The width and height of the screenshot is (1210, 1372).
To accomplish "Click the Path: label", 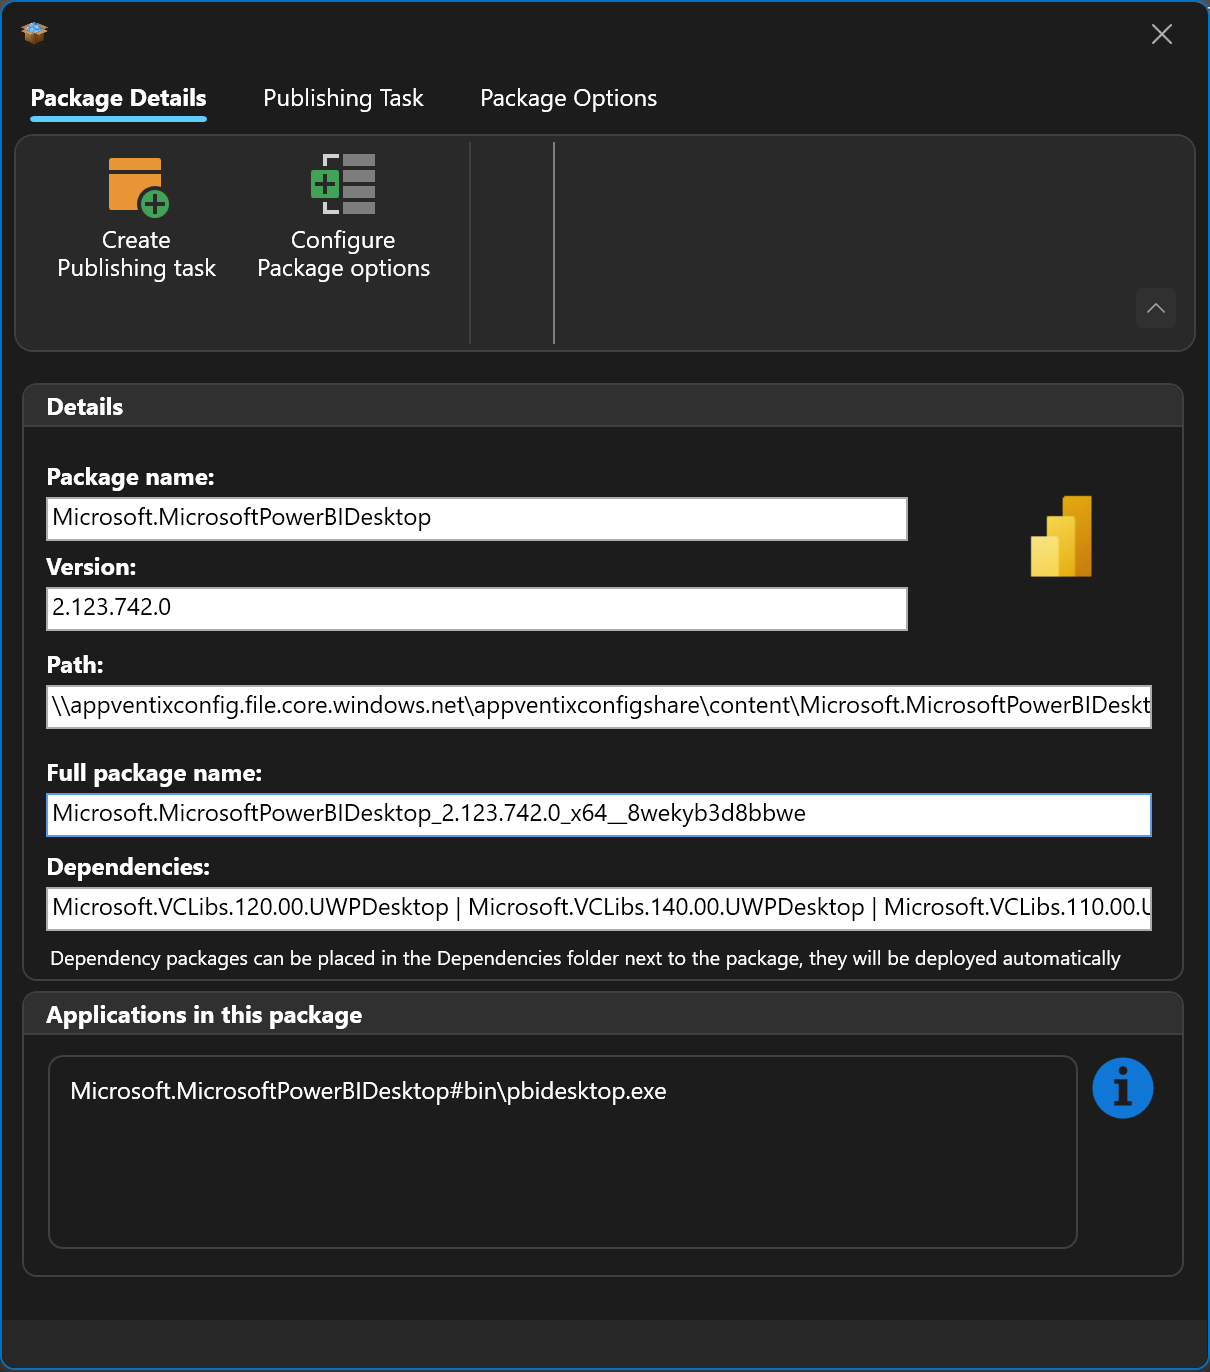I will coord(75,665).
